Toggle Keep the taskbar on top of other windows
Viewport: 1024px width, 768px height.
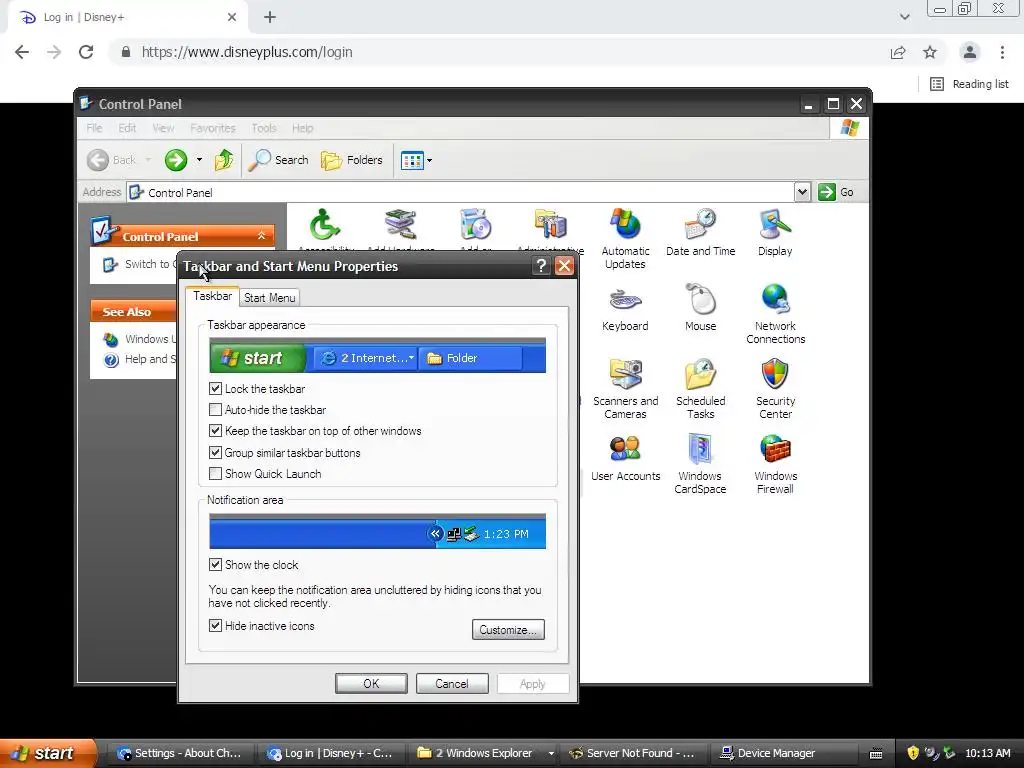click(x=215, y=431)
